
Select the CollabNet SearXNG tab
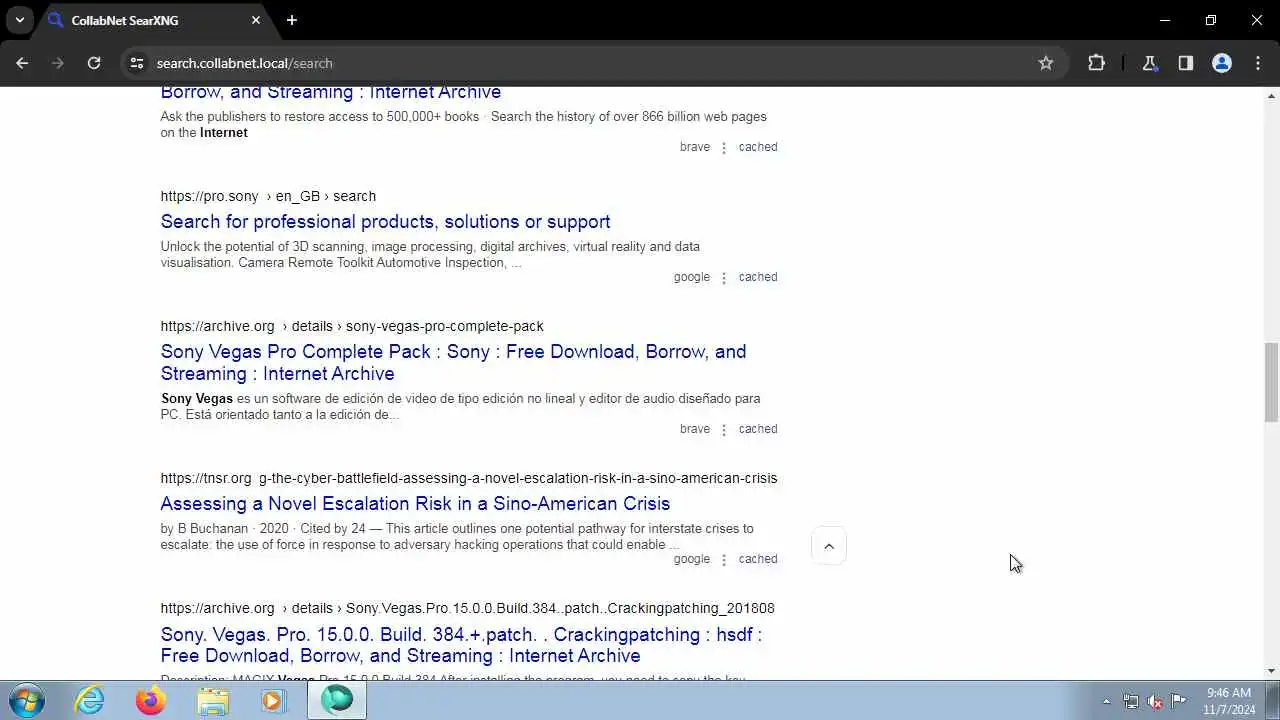click(x=155, y=20)
